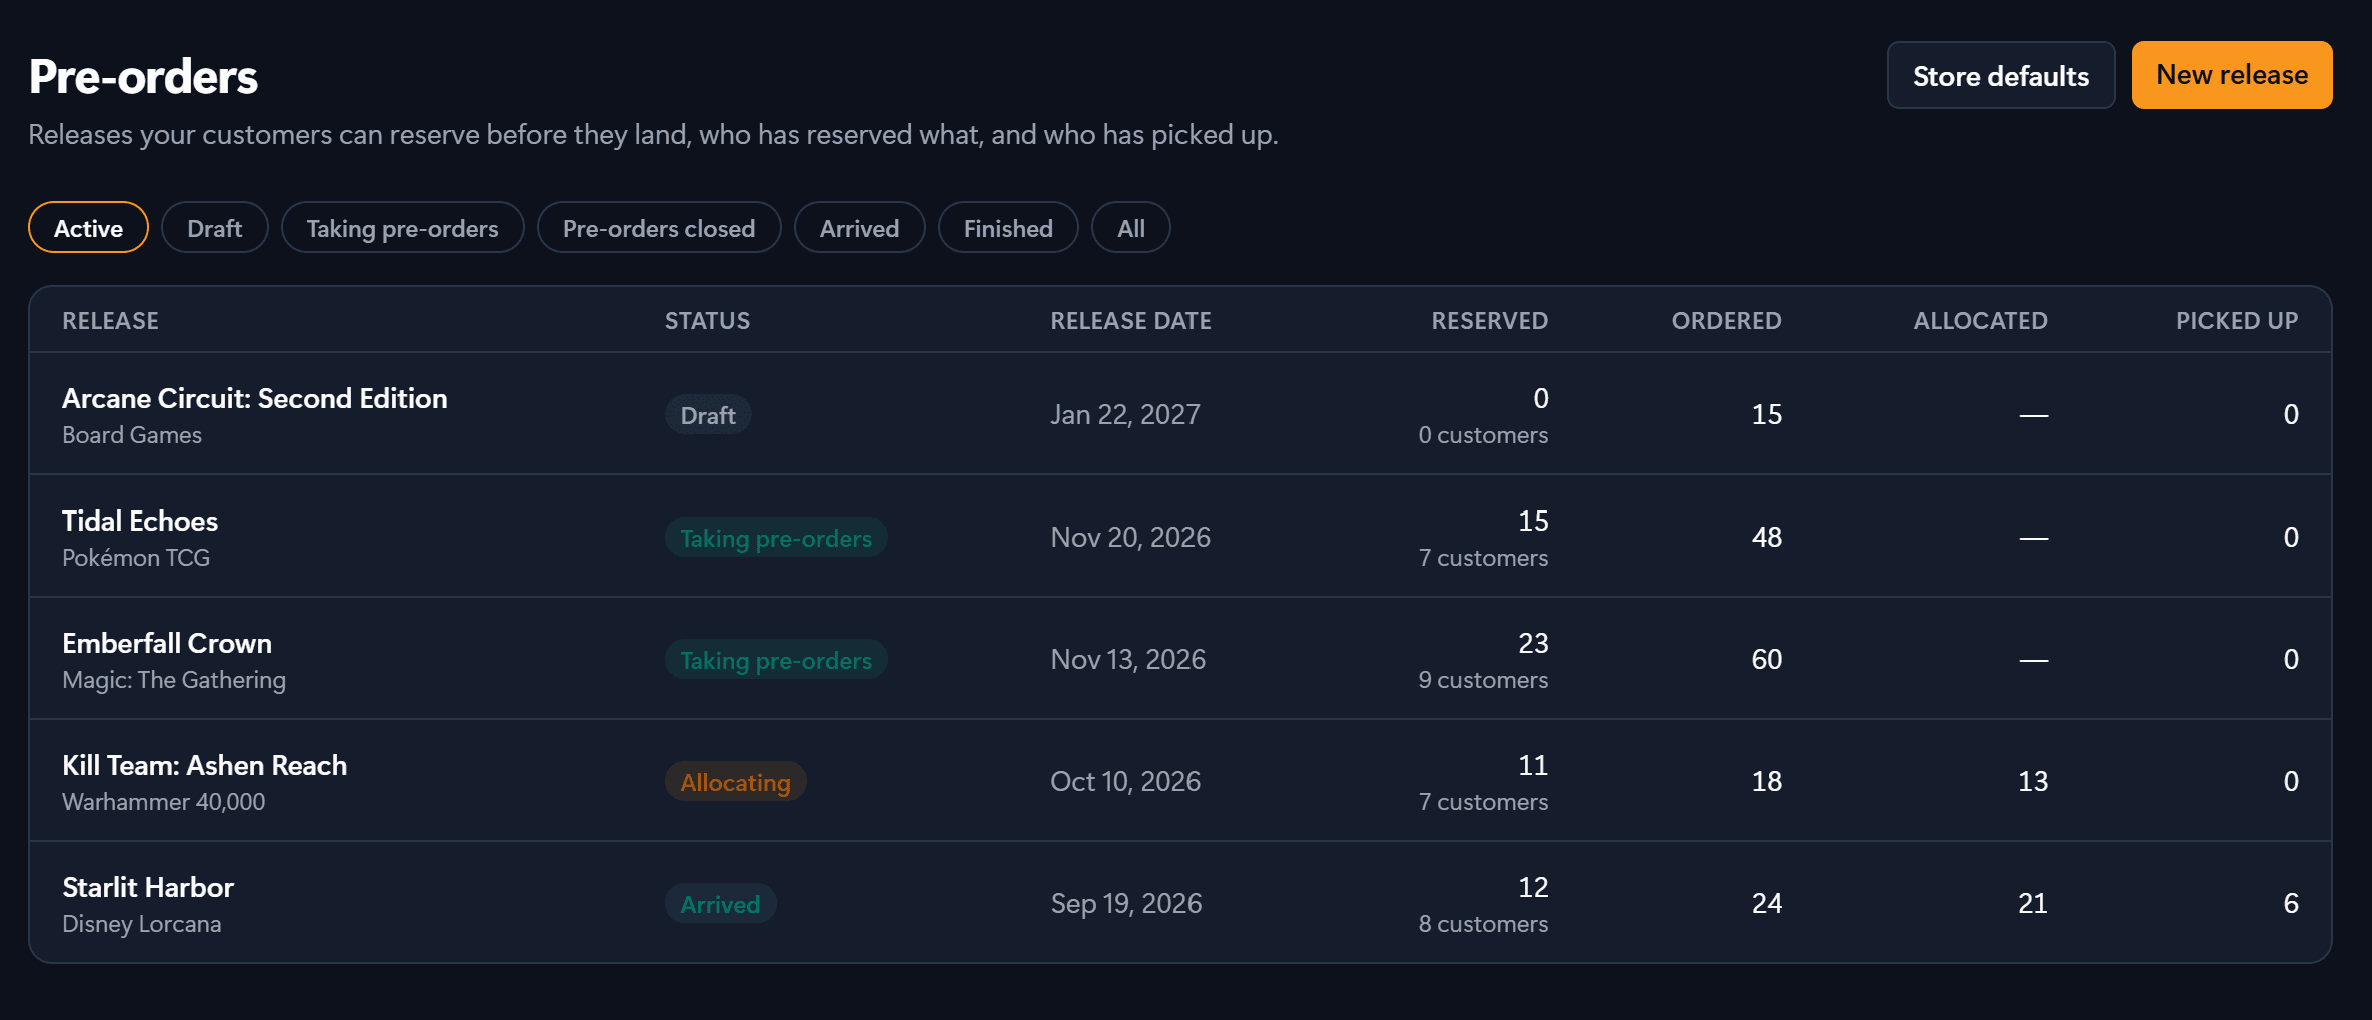Switch to the Finished filter
Viewport: 2372px width, 1020px height.
coord(1007,228)
